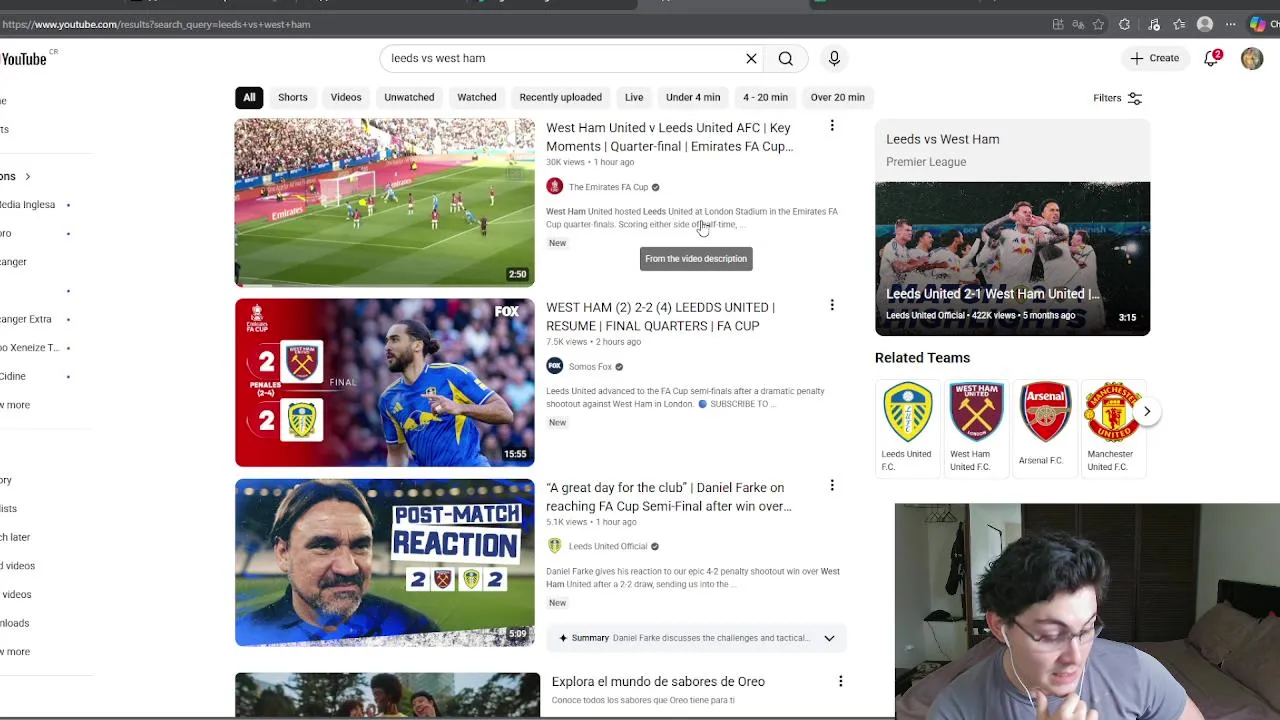Play the Fox 2-2 penalties thumbnail

tap(385, 383)
